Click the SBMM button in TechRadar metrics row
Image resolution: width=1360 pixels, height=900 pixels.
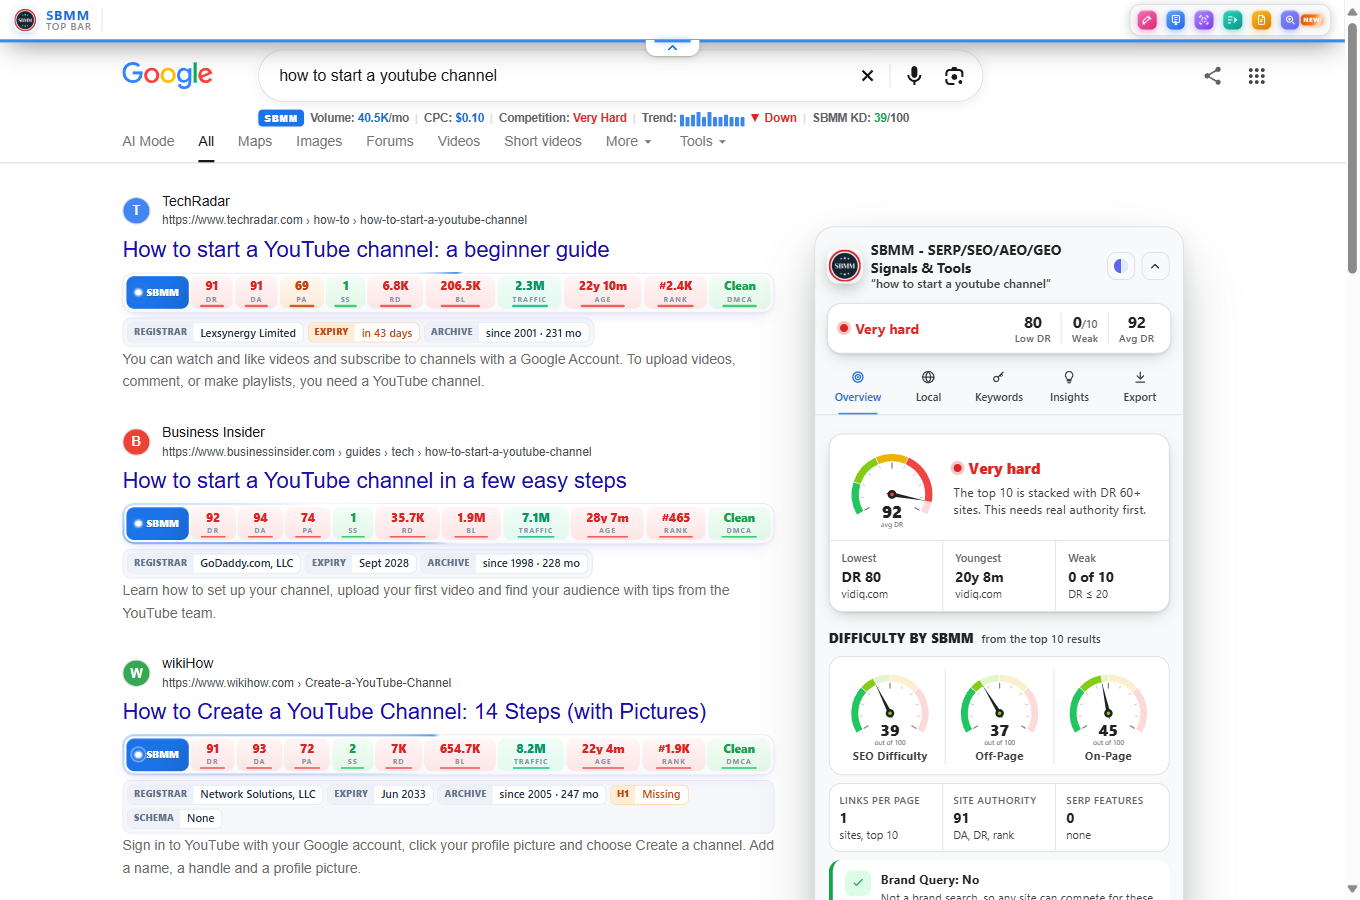[157, 293]
